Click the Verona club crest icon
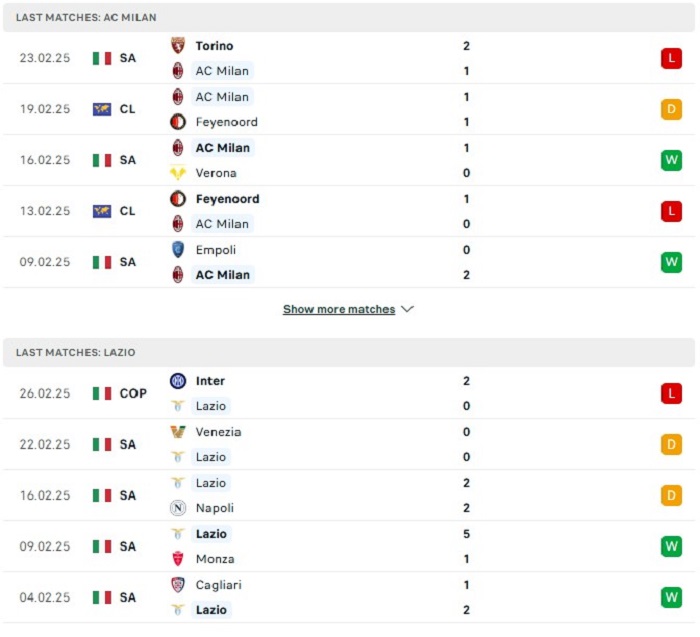The height and width of the screenshot is (637, 700). click(178, 173)
